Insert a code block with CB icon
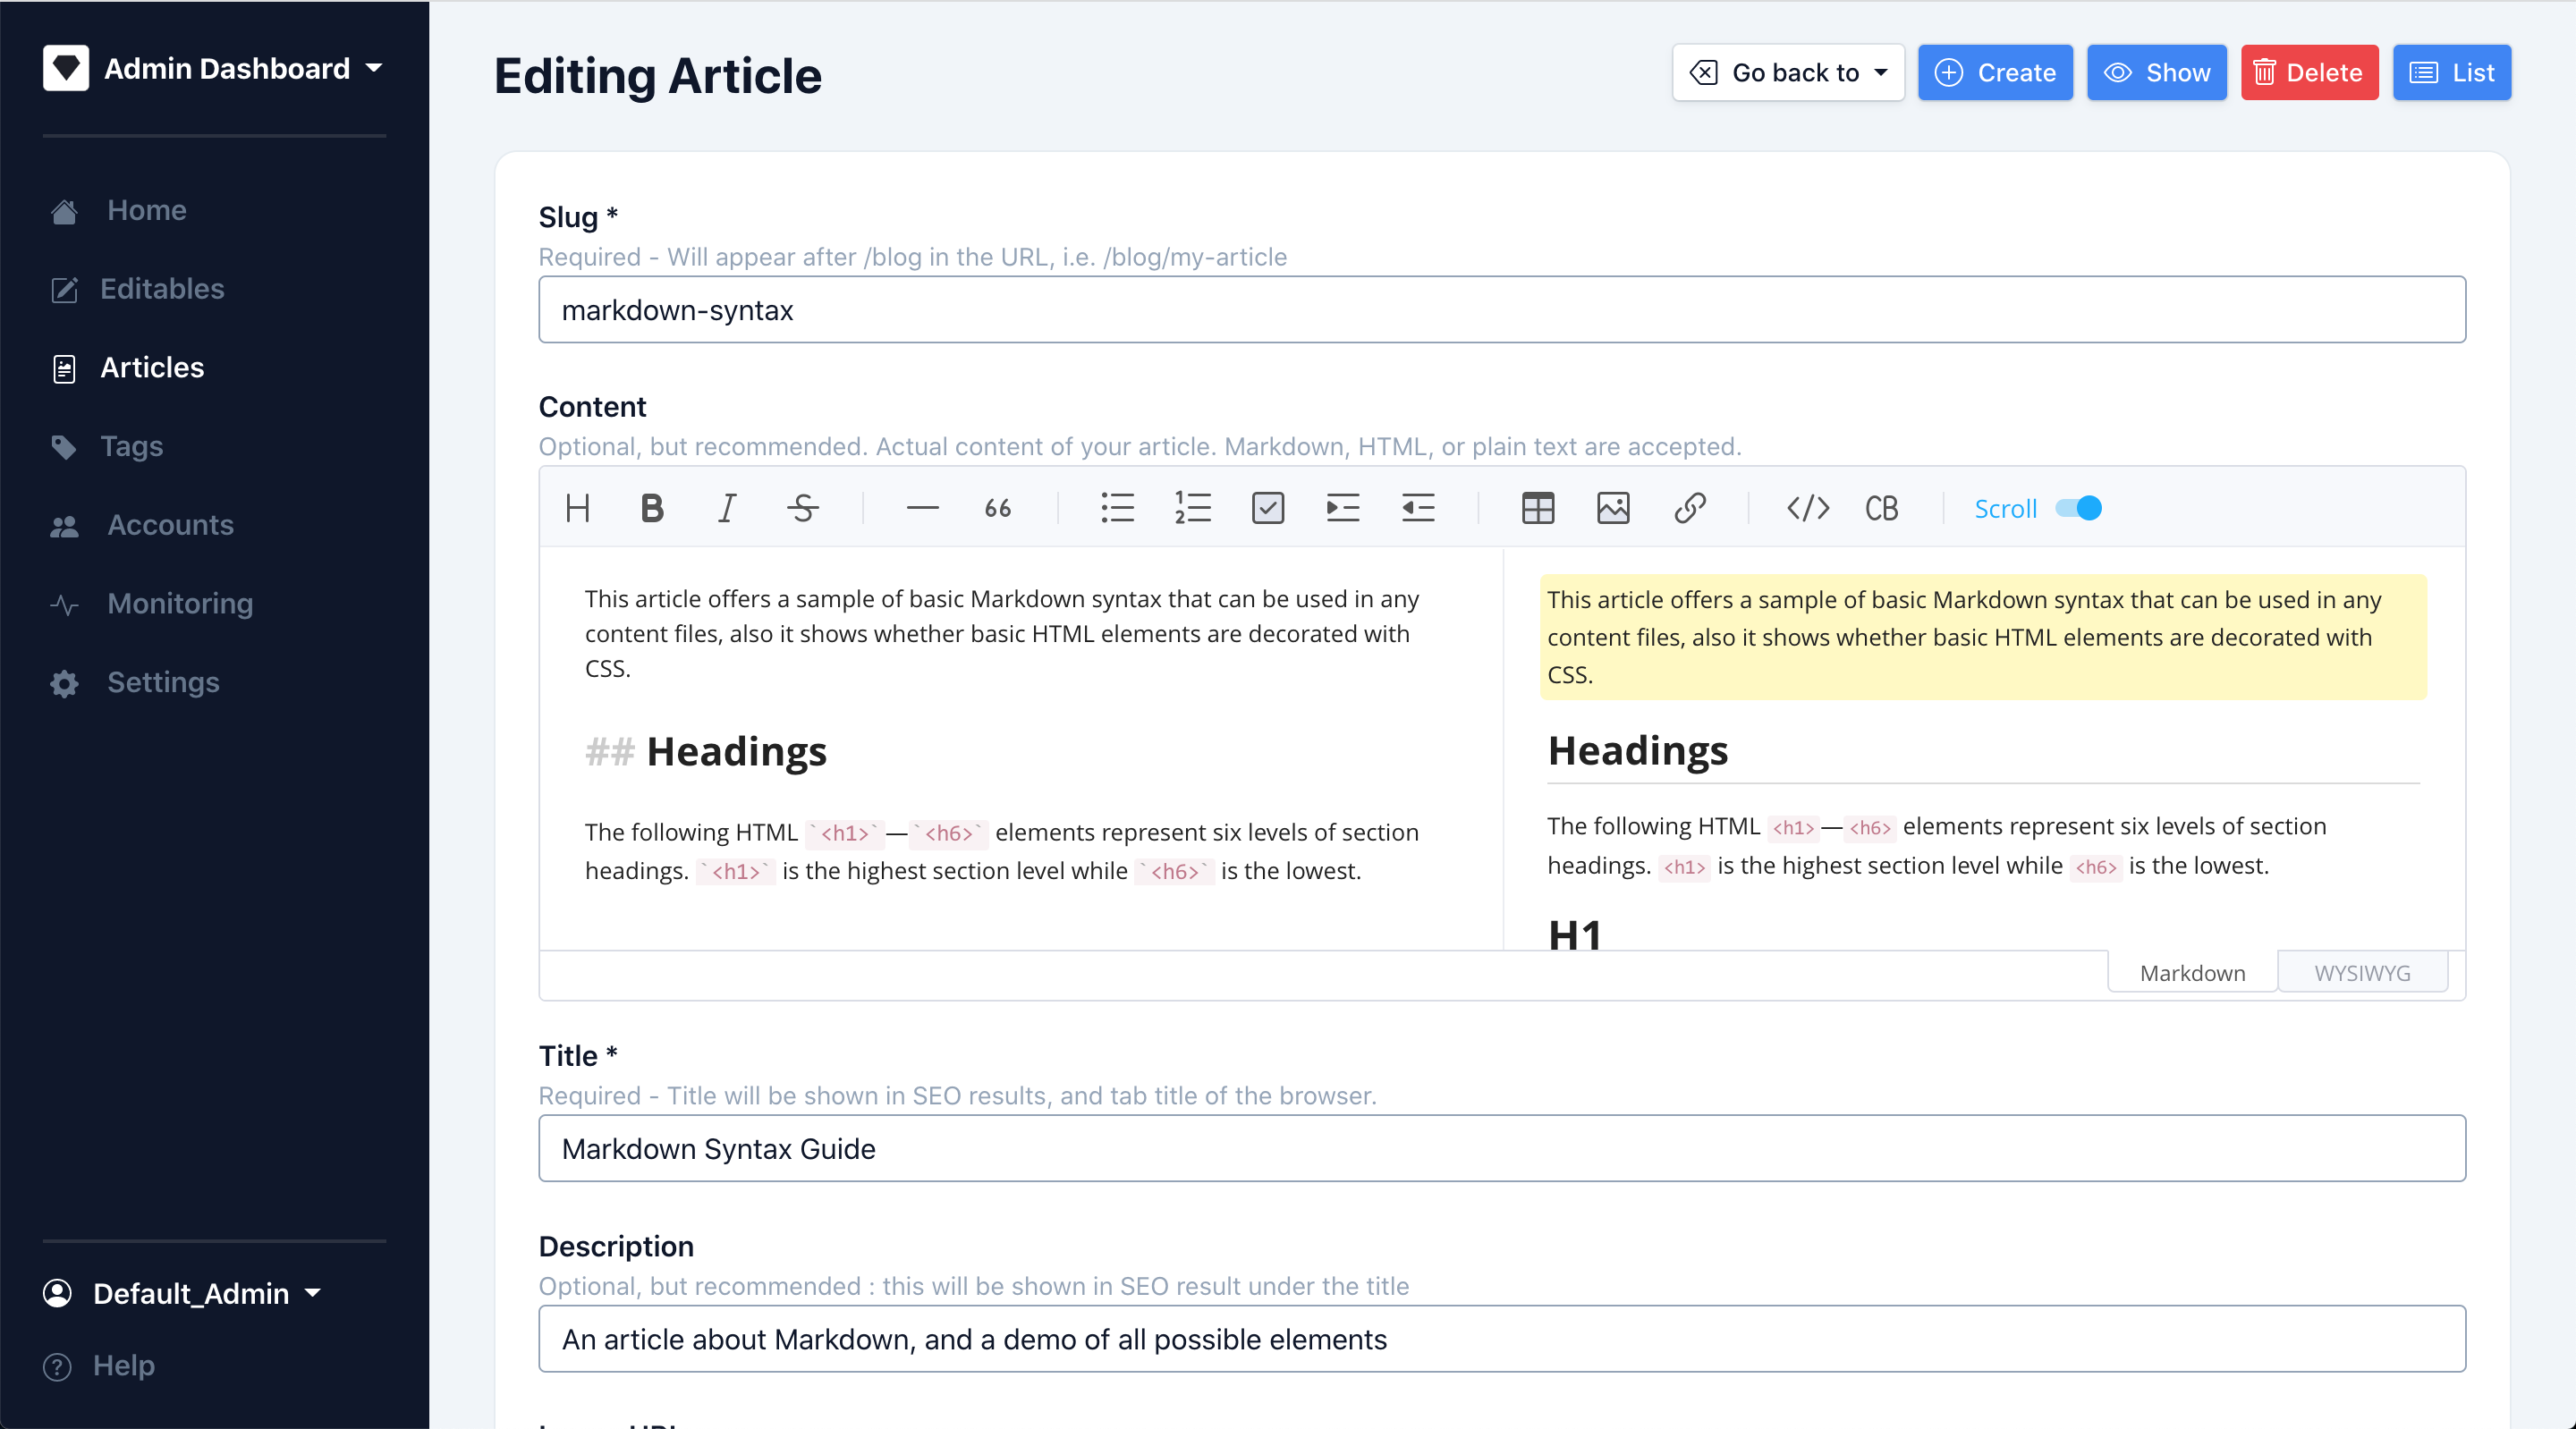Screen dimensions: 2576x1429 (x=1882, y=508)
